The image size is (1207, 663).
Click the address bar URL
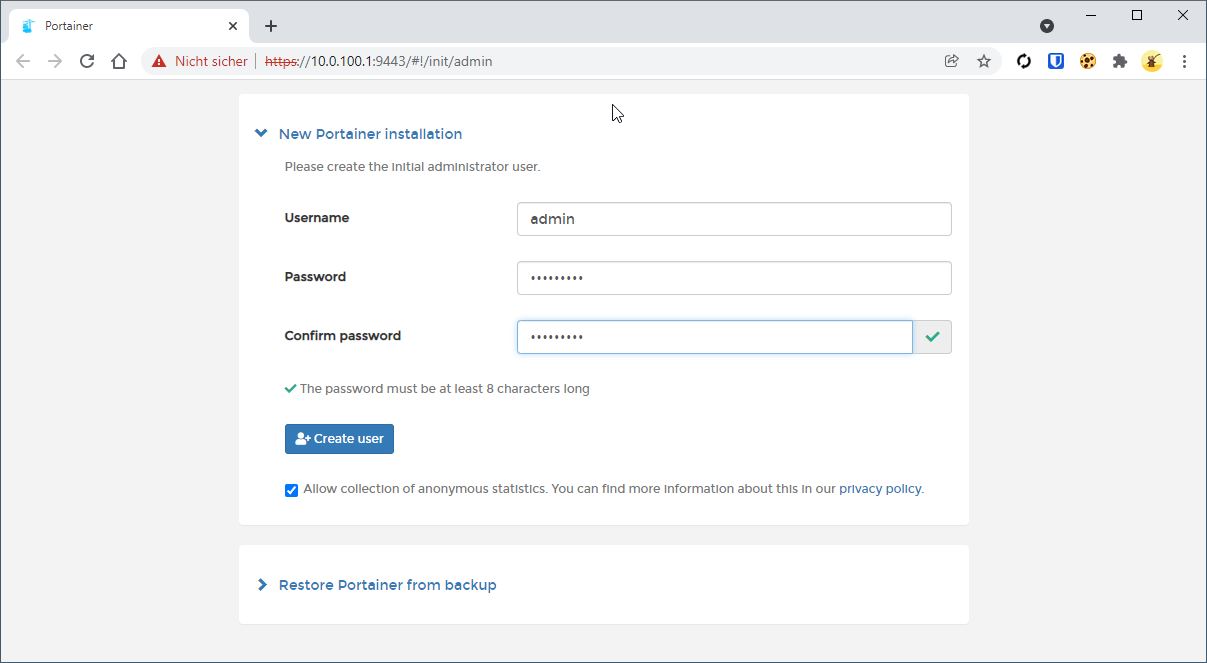click(378, 61)
